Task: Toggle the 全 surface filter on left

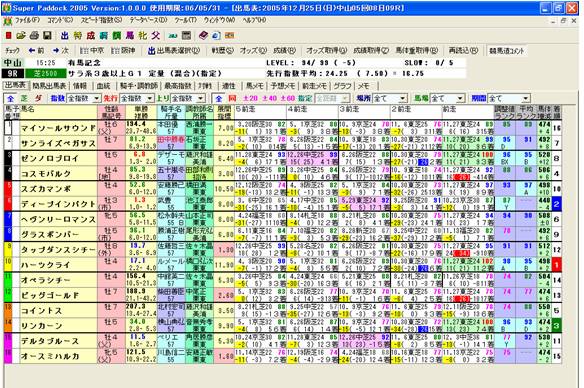Action: tap(10, 99)
